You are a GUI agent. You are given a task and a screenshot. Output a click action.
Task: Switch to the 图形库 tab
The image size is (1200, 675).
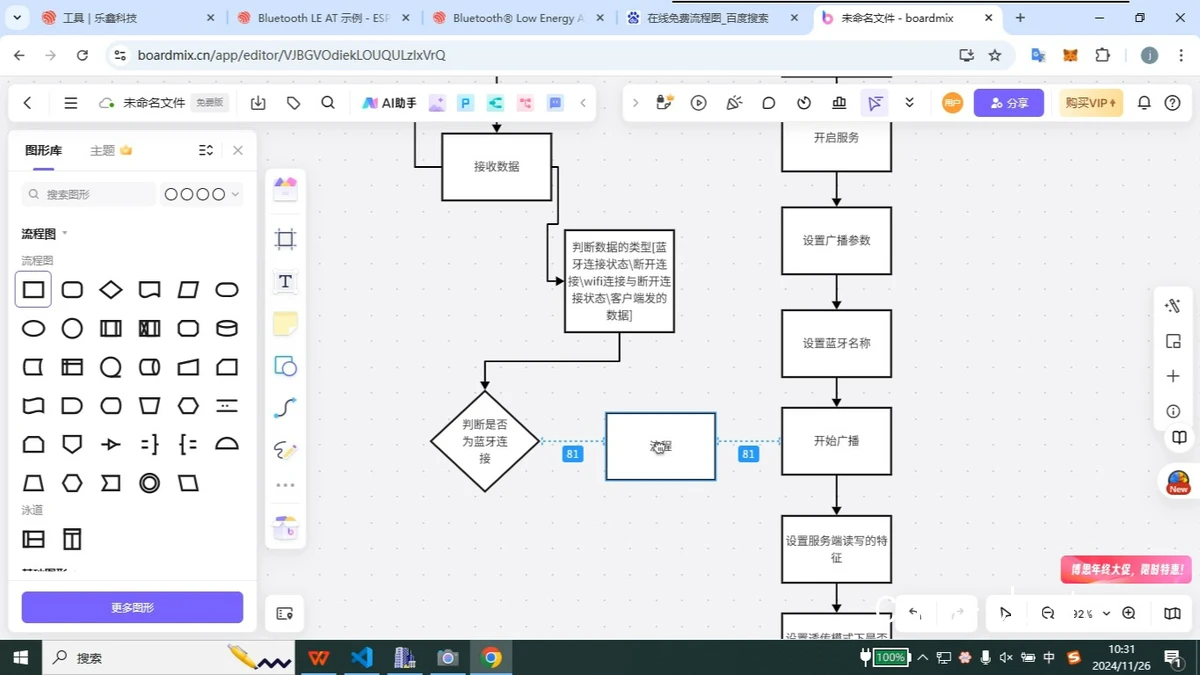43,150
